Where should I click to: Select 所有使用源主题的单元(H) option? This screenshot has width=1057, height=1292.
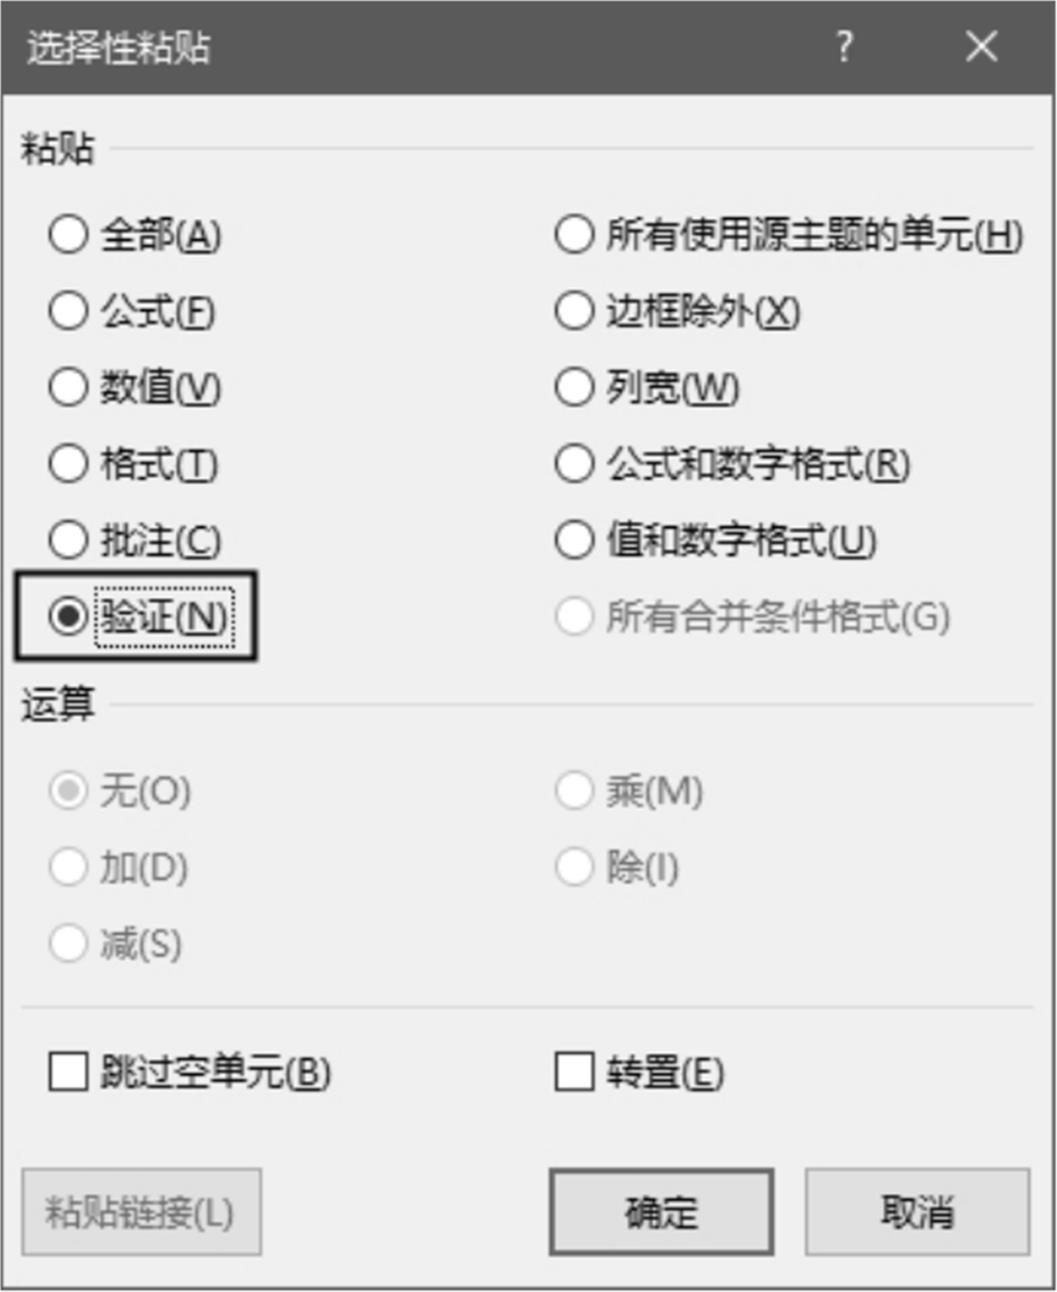tap(574, 235)
